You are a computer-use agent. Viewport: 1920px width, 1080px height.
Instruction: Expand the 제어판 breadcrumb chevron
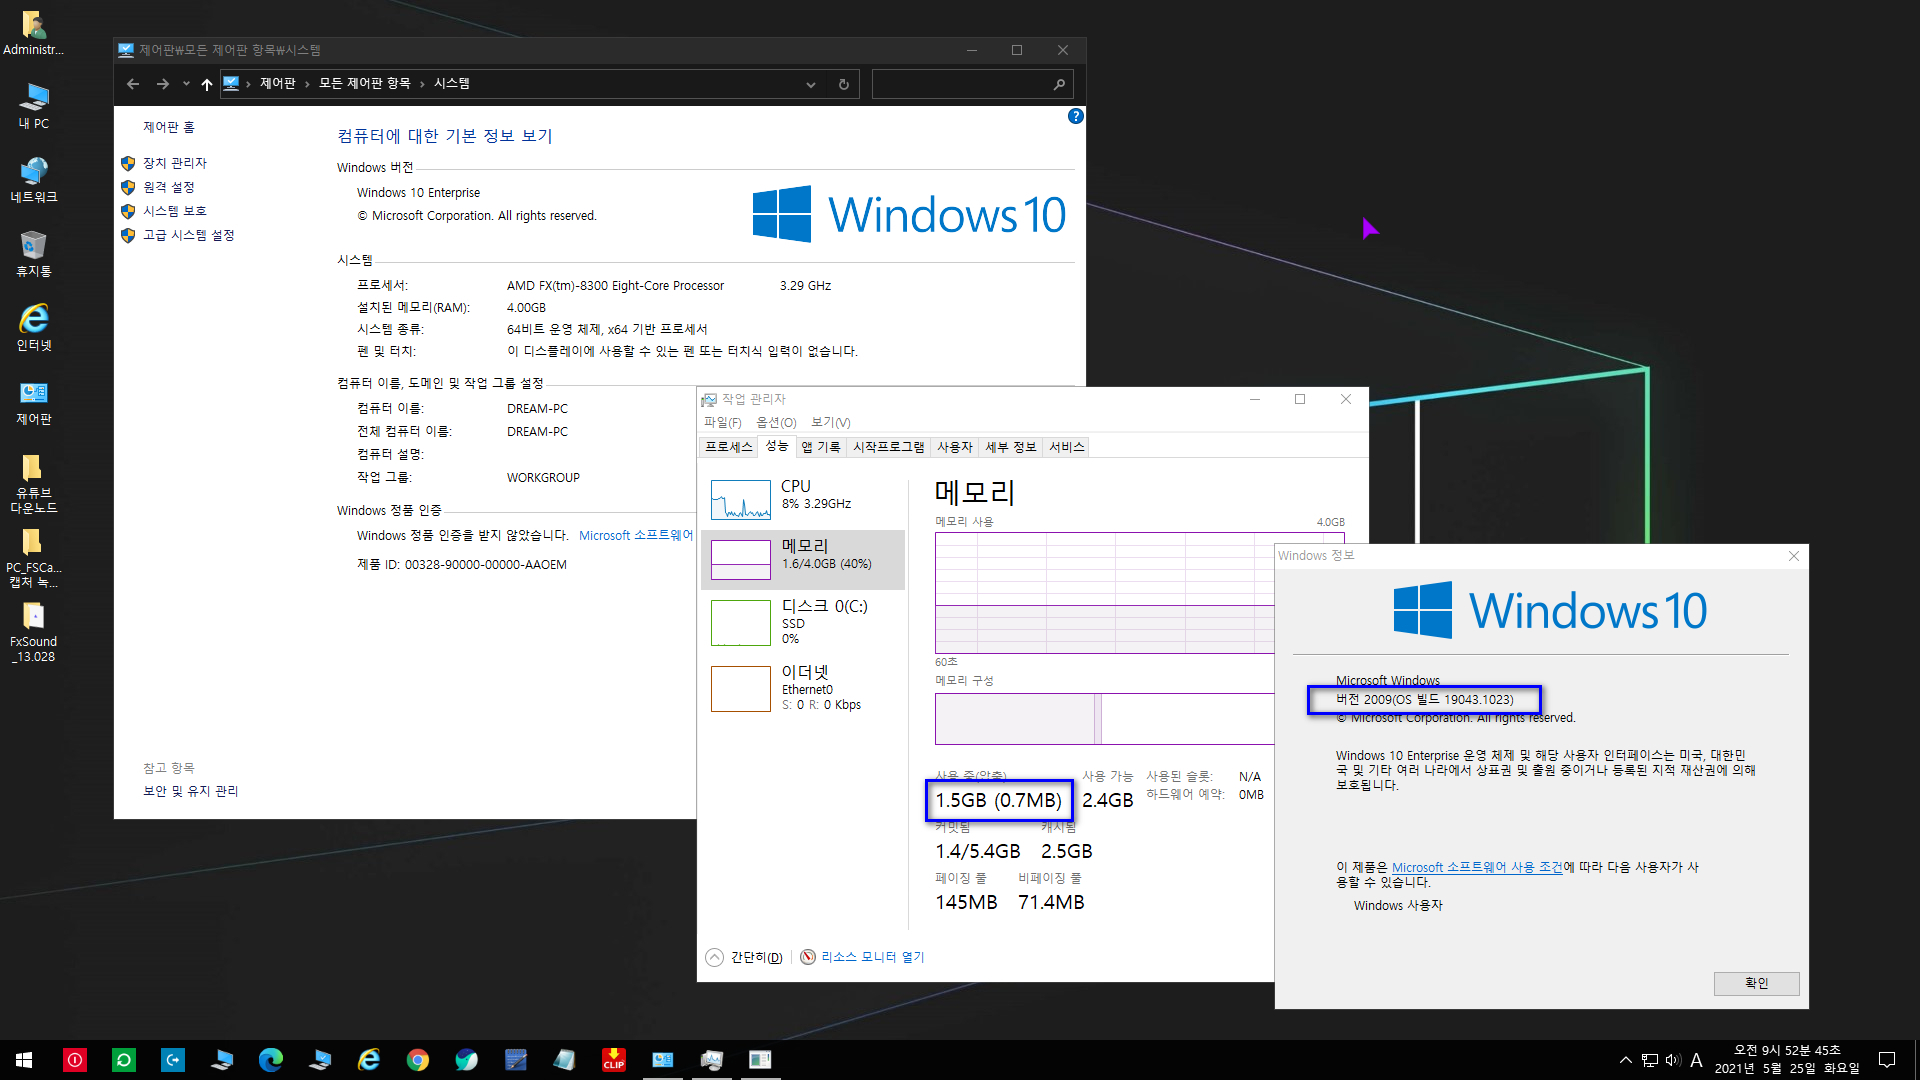(x=307, y=84)
